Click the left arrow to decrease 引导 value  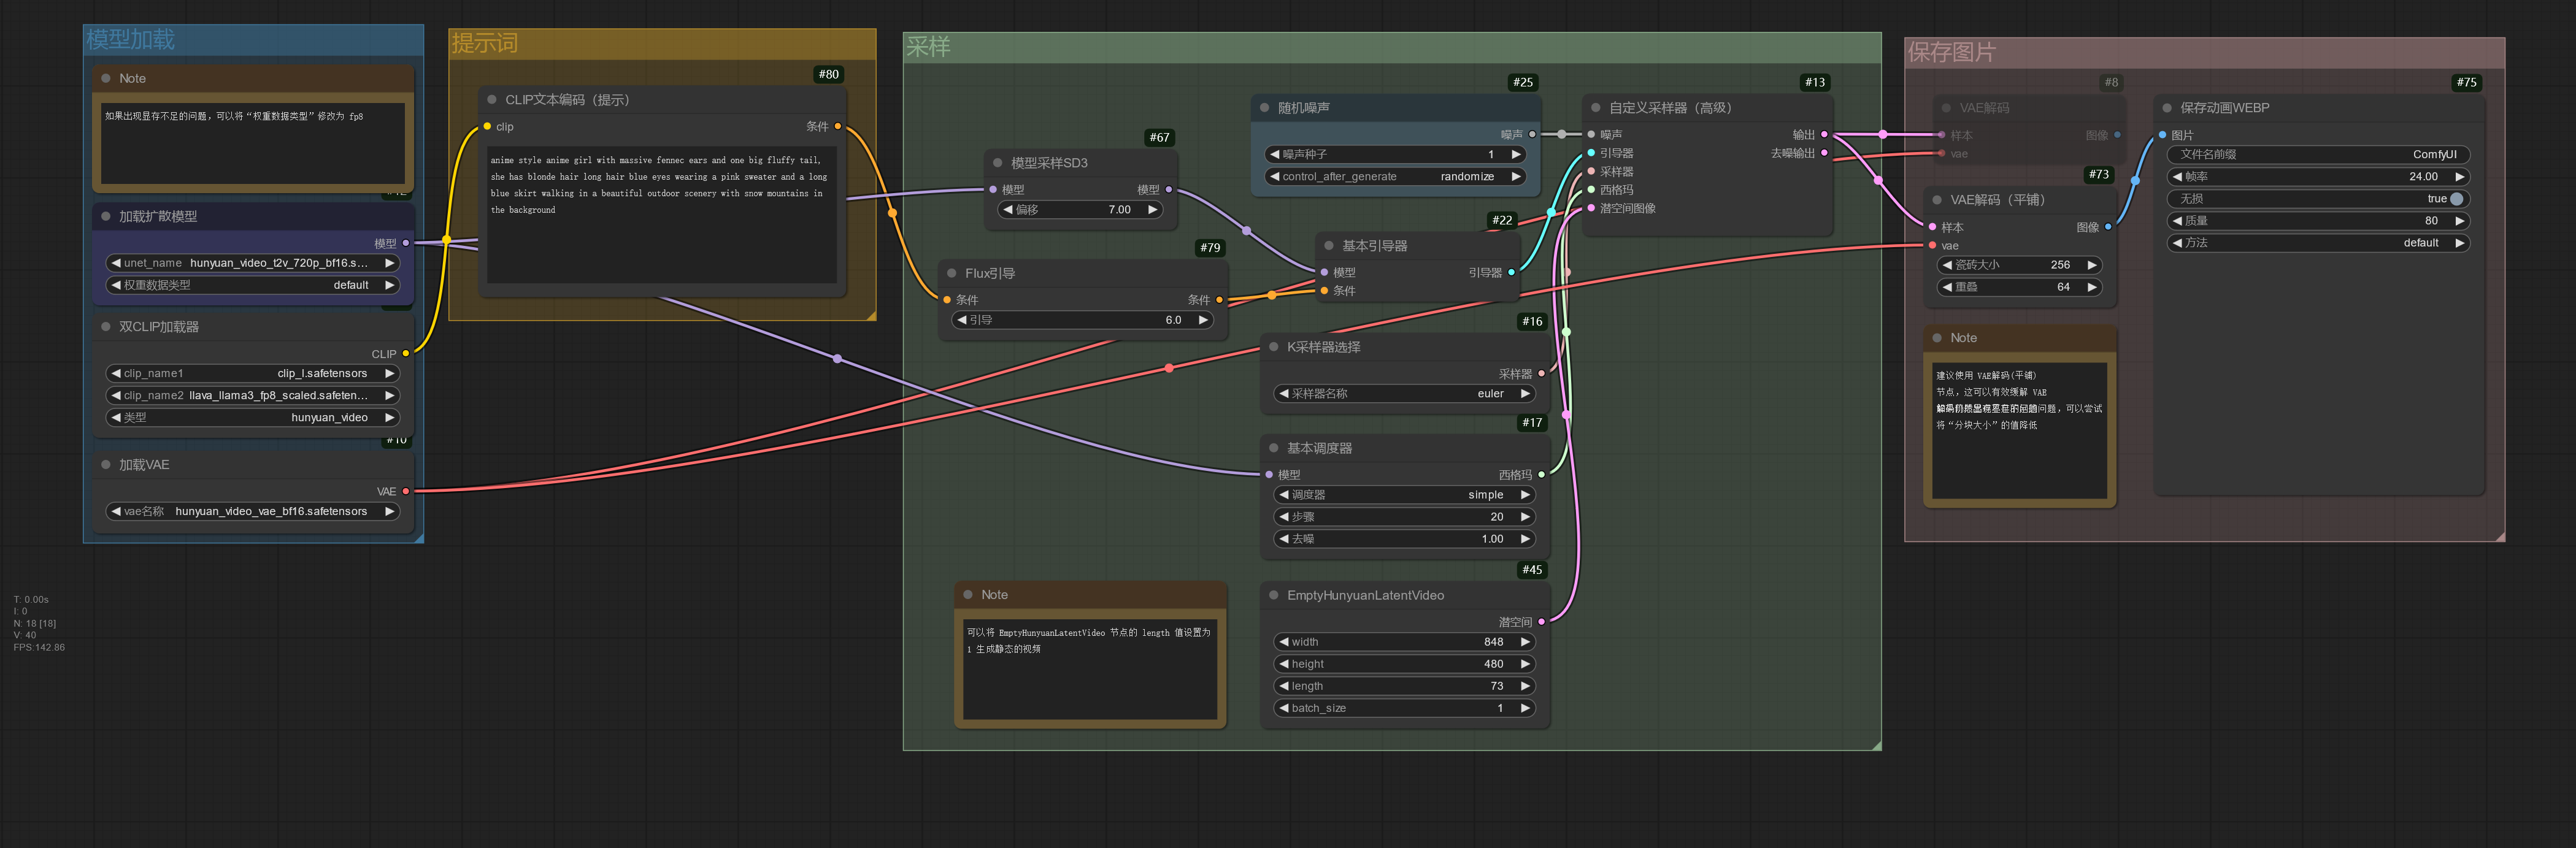coord(962,320)
